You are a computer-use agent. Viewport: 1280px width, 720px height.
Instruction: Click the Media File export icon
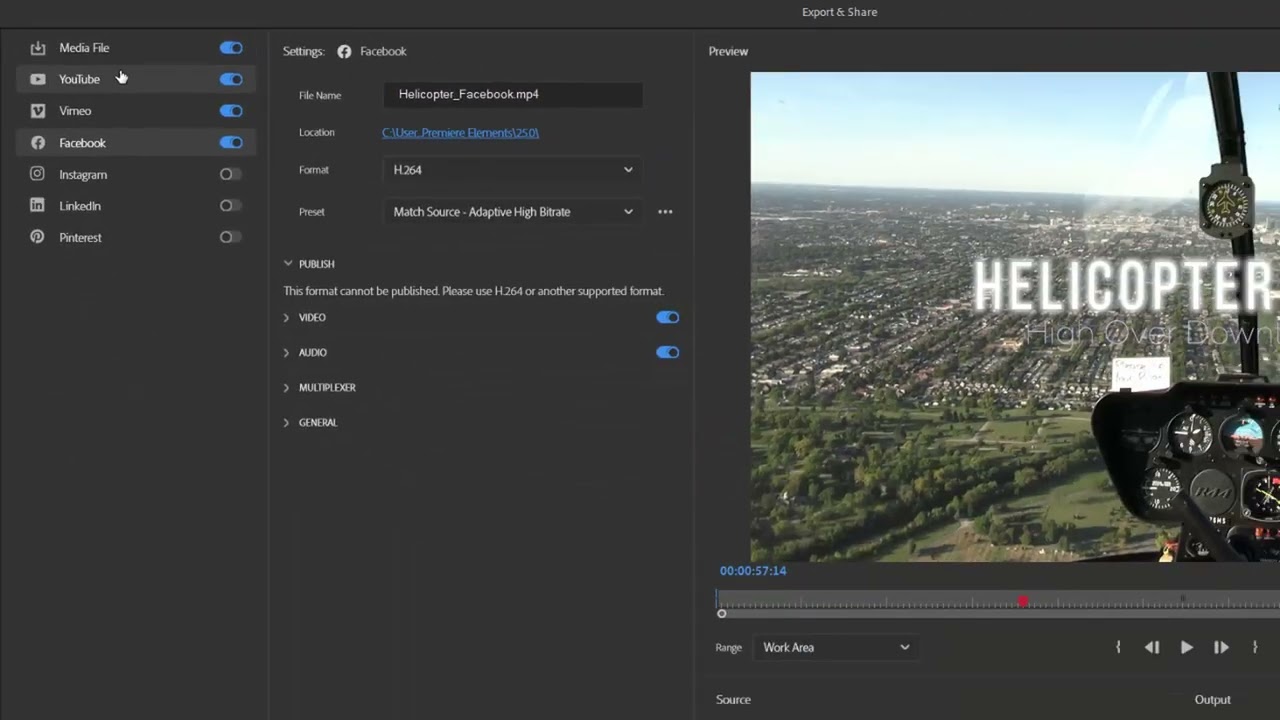(x=37, y=48)
